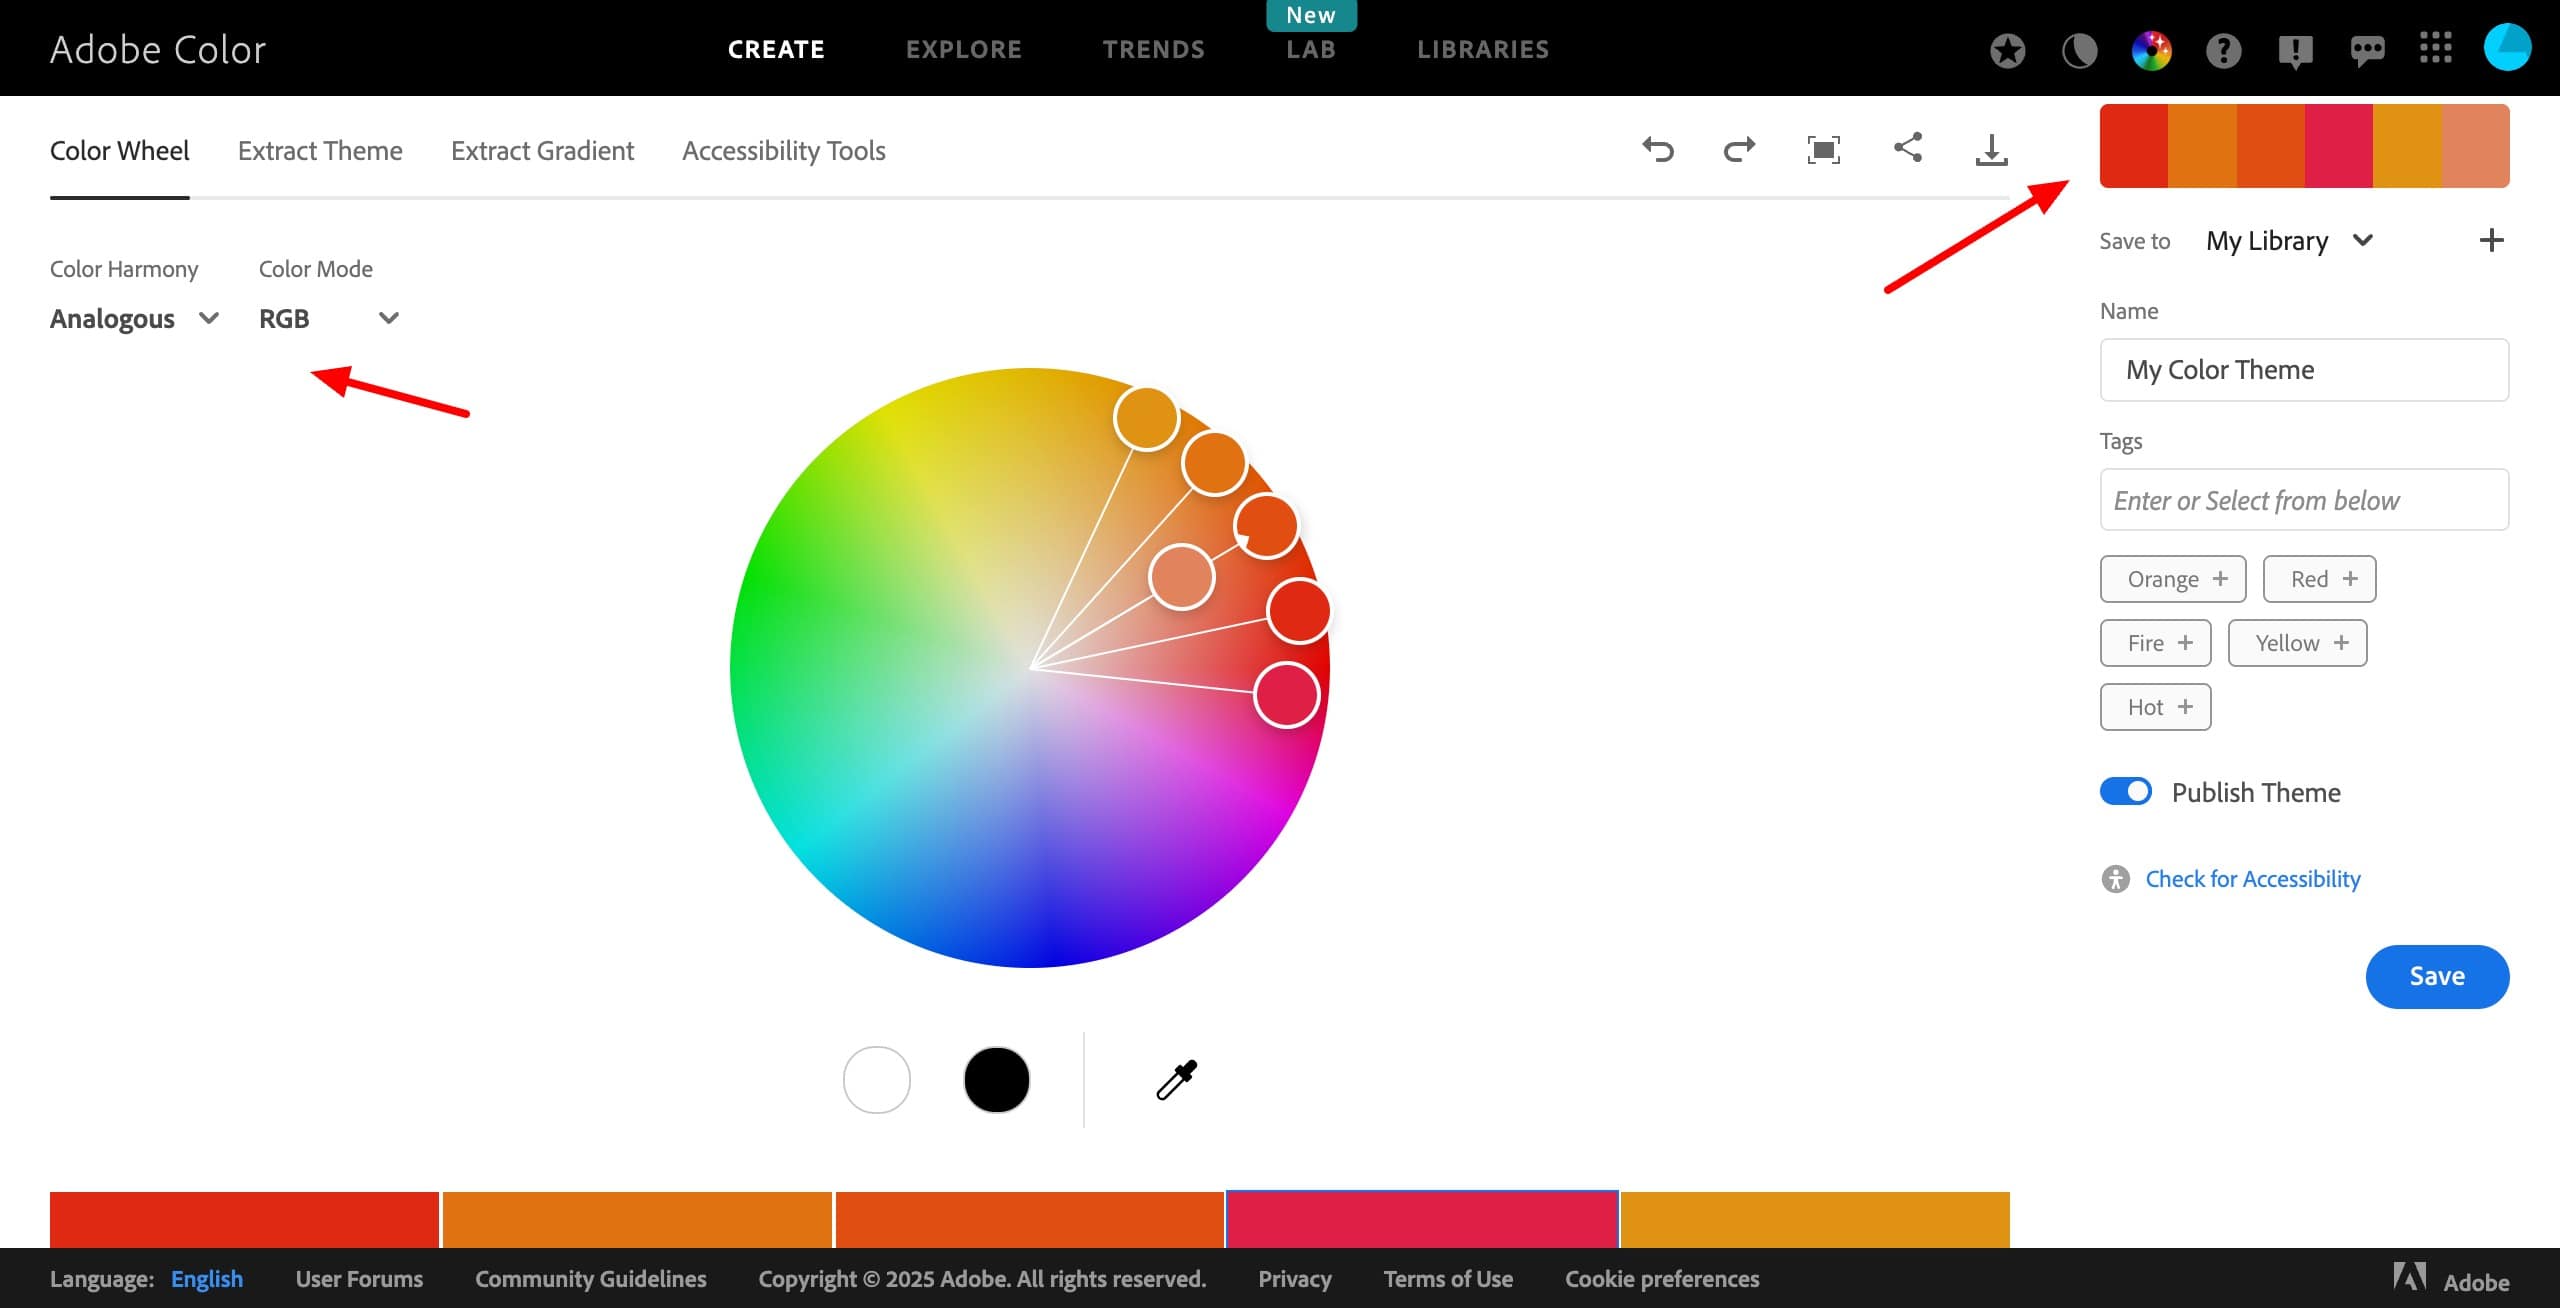
Task: Toggle dark mode moon icon
Action: (2079, 50)
